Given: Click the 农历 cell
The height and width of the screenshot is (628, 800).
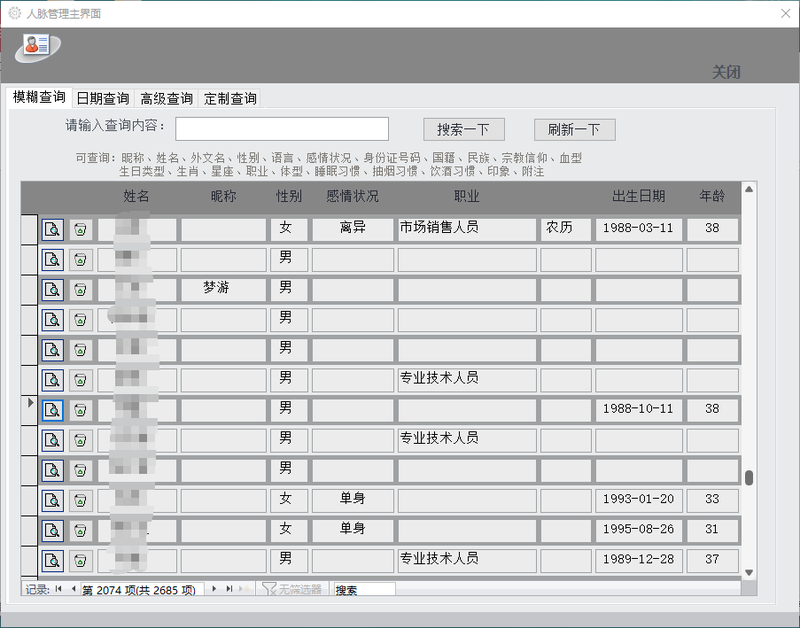Looking at the screenshot, I should point(566,230).
